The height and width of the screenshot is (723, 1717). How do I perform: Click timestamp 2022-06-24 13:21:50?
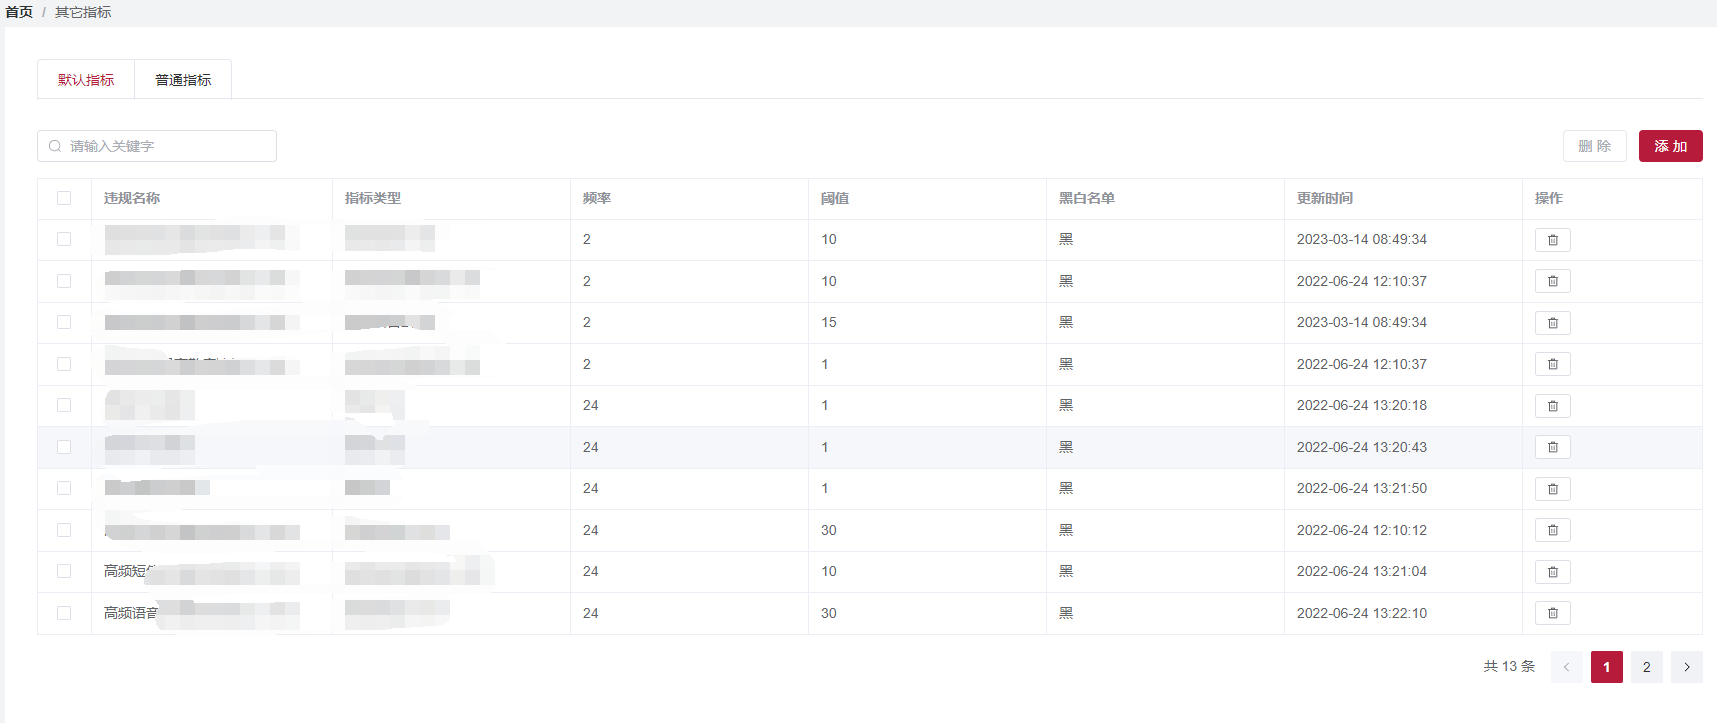click(x=1362, y=488)
